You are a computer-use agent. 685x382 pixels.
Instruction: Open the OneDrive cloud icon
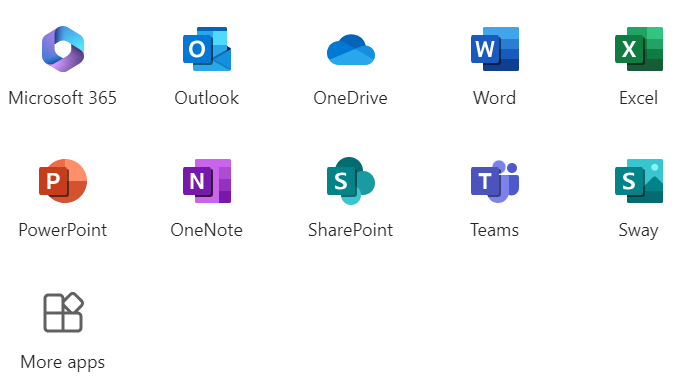(351, 49)
